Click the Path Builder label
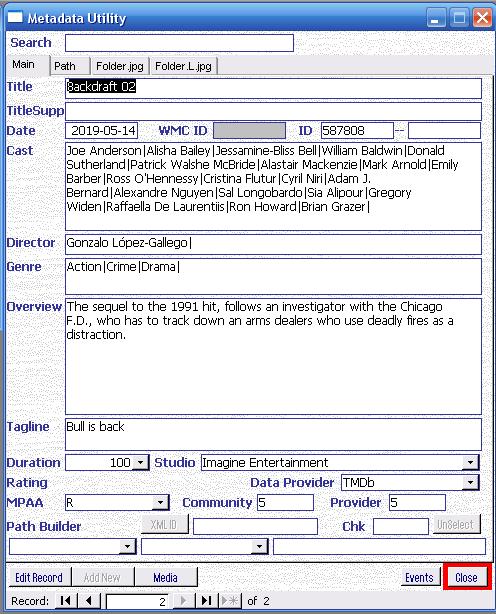496x614 pixels. point(44,527)
